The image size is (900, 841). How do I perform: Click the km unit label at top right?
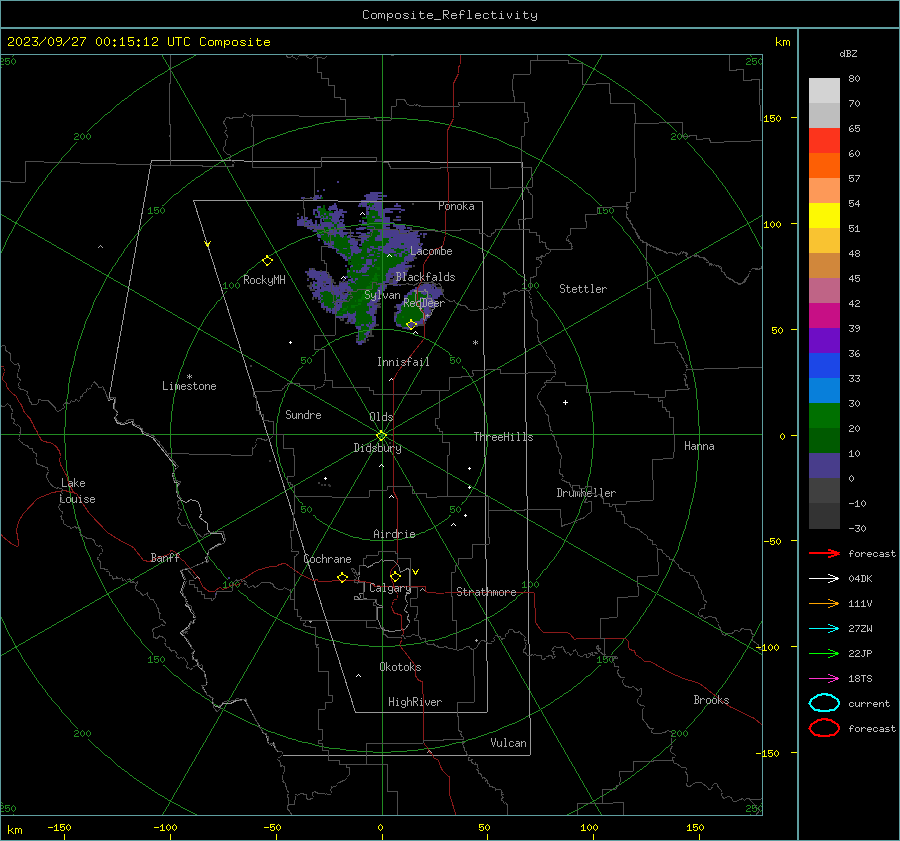coord(782,42)
